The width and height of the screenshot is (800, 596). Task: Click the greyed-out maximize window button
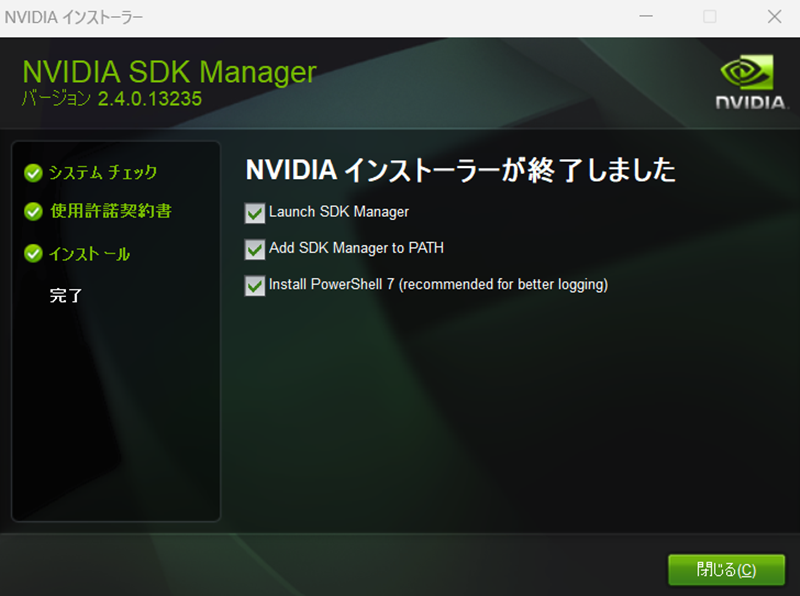(710, 17)
